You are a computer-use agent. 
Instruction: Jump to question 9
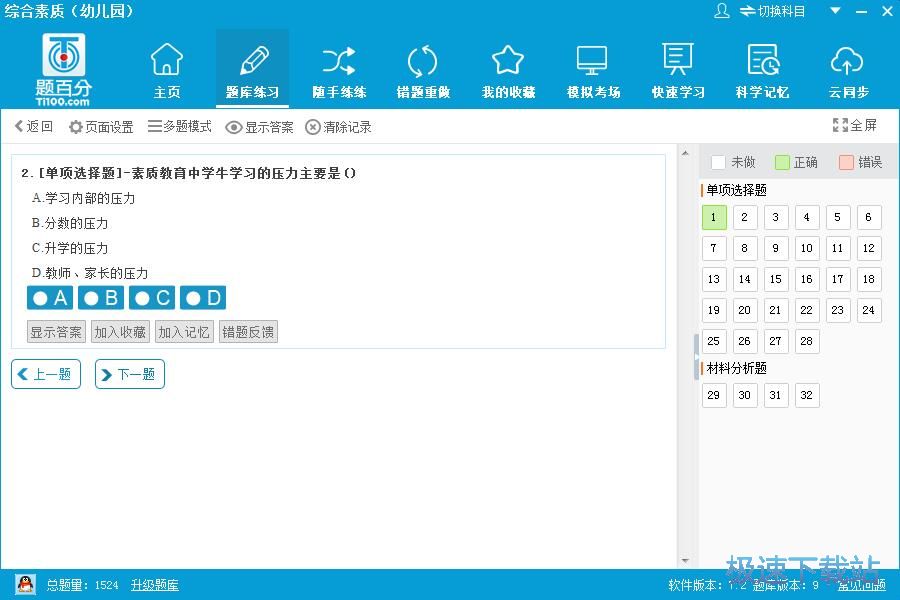(x=776, y=248)
